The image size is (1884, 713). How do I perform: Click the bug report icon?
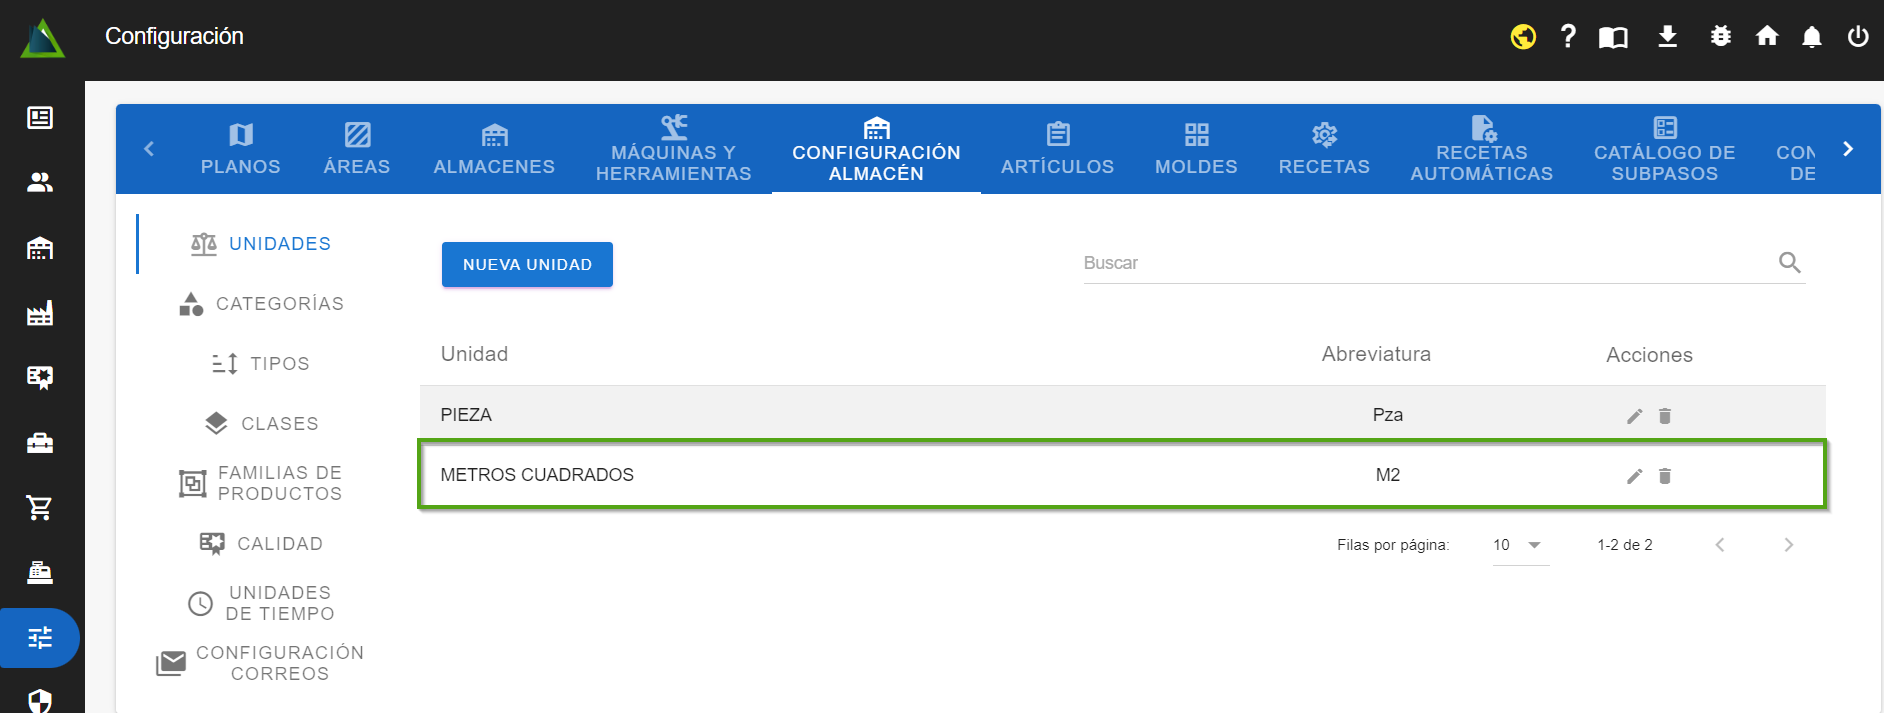click(x=1720, y=37)
